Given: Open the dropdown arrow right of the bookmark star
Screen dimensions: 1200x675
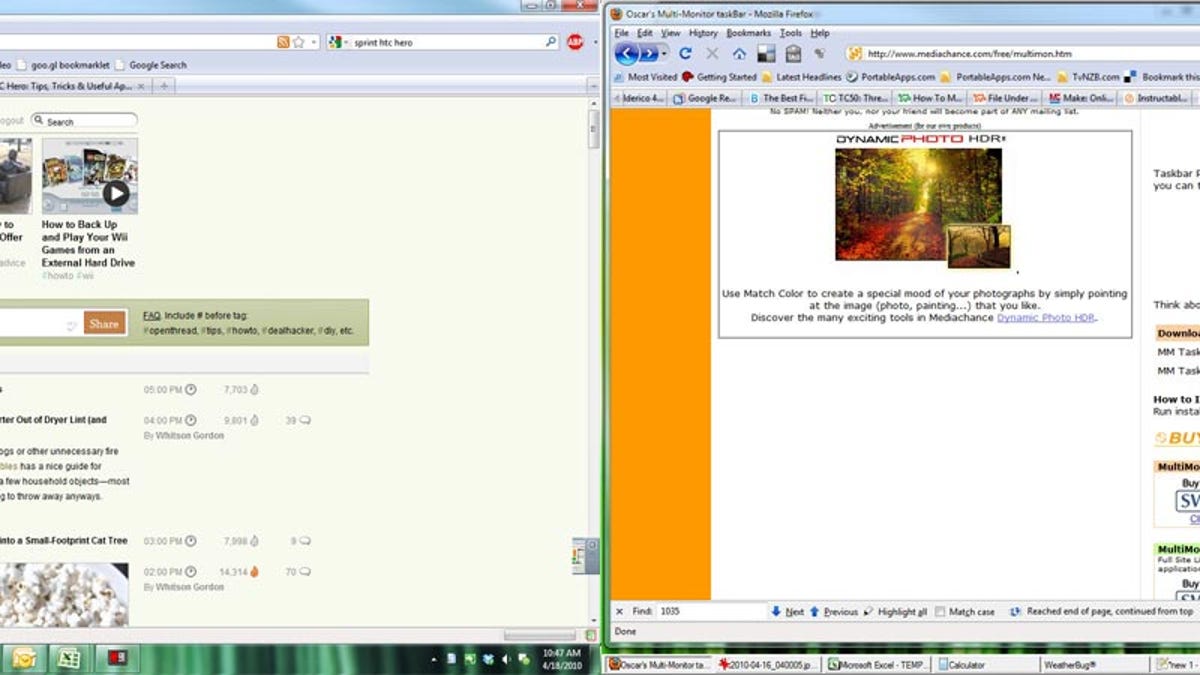Looking at the screenshot, I should [314, 42].
